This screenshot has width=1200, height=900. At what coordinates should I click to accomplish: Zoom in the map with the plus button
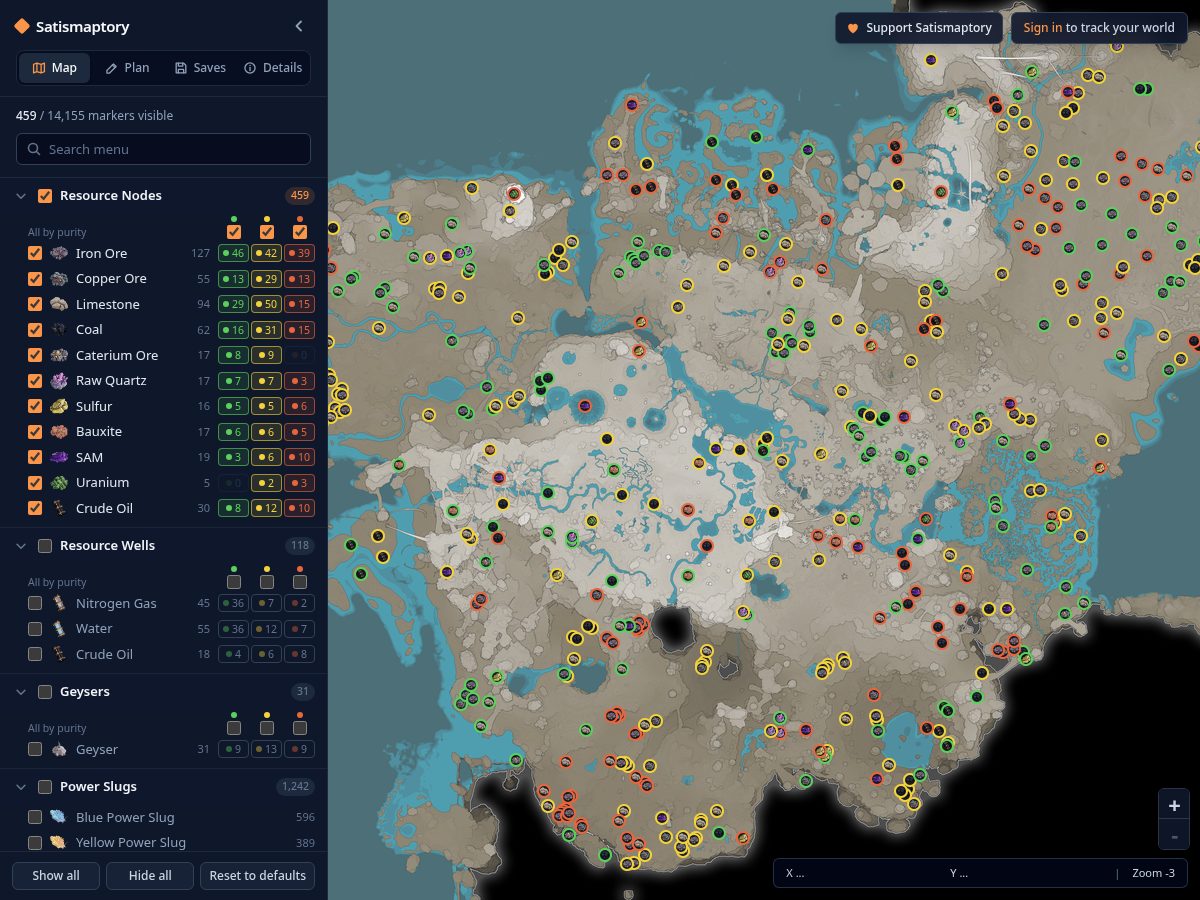tap(1174, 805)
